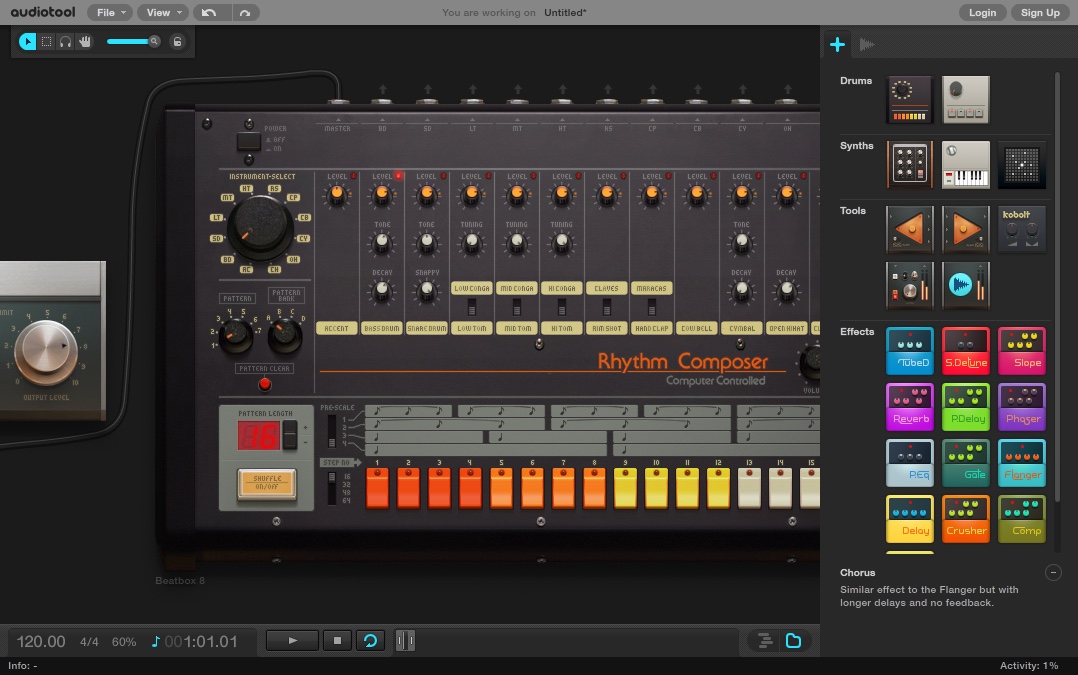Redo the last action
The height and width of the screenshot is (675, 1078).
[245, 12]
